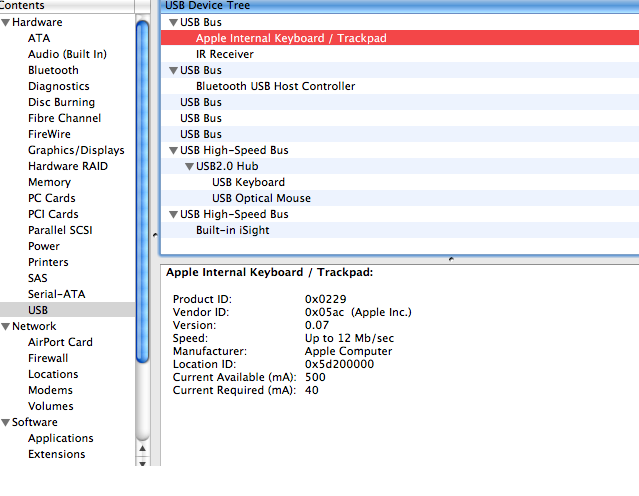Collapse USB High-Speed Bus containing USB2.0 Hub
Viewport: 639px width, 496px height.
[x=174, y=151]
